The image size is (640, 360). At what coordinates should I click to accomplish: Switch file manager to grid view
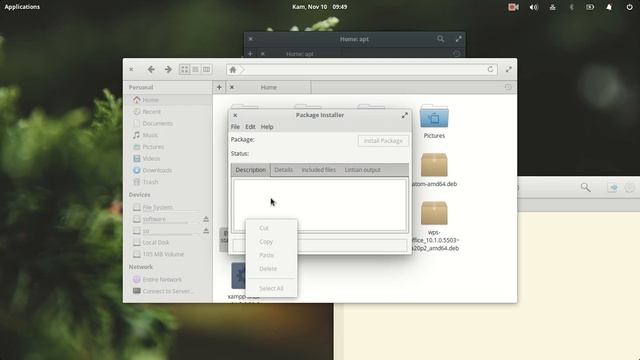tap(184, 69)
